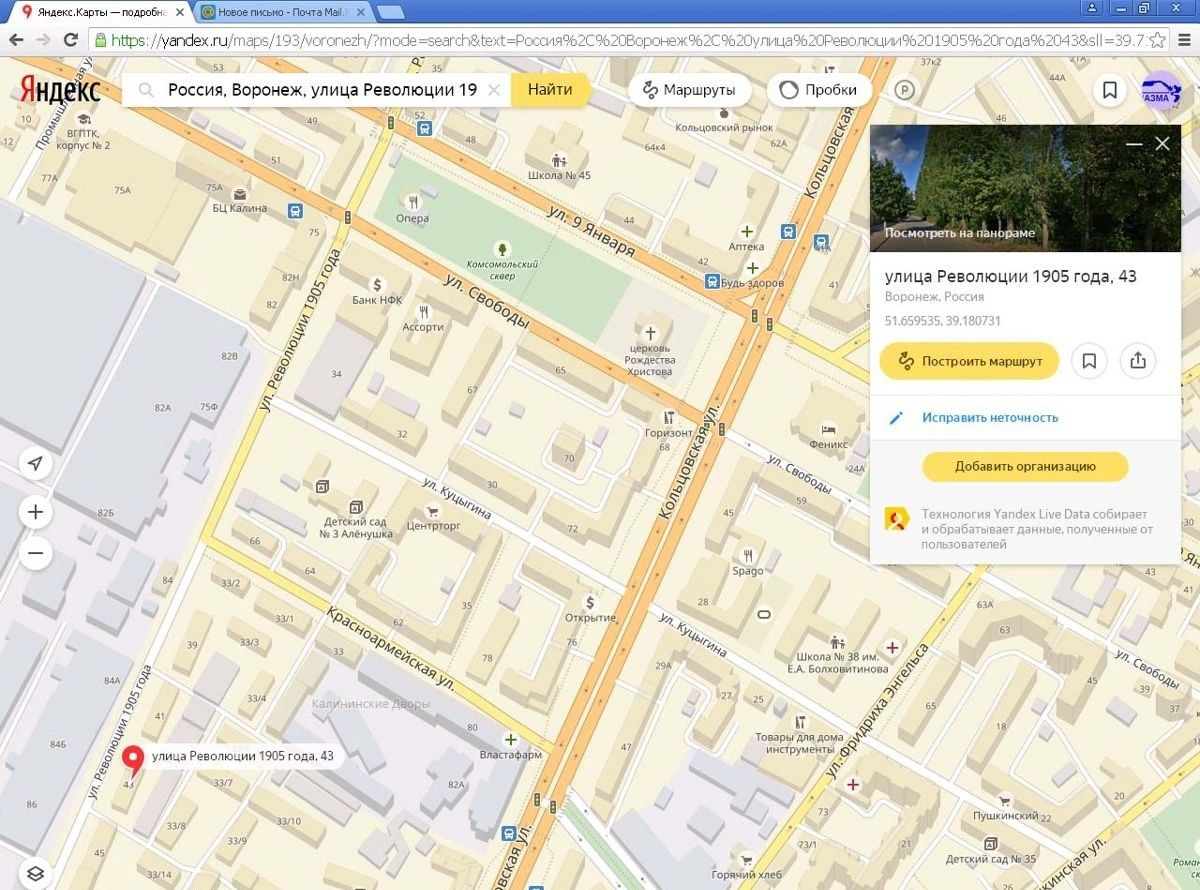The height and width of the screenshot is (890, 1200).
Task: Click bookmark star in address bar
Action: [1157, 40]
